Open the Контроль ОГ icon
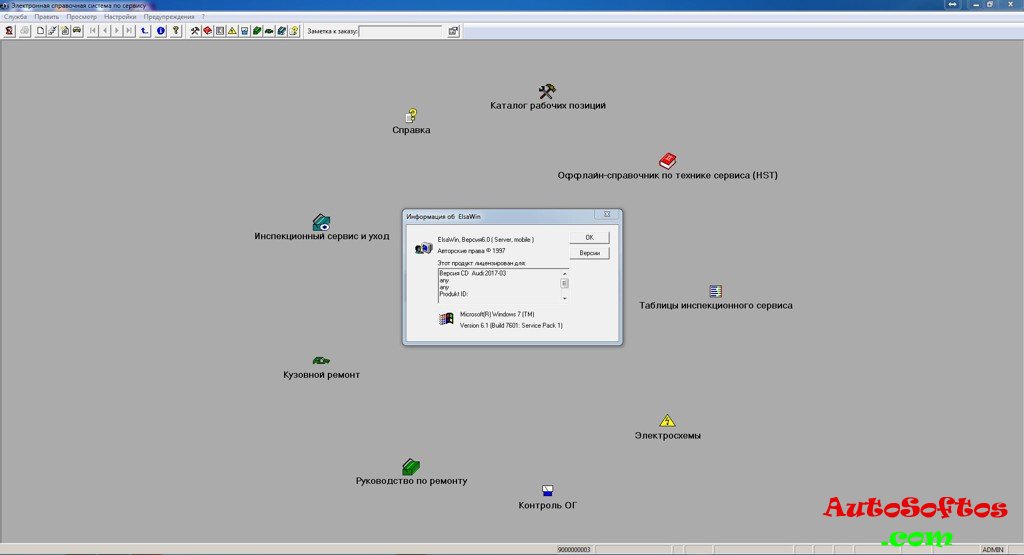Screen dimensions: 1024x555 click(x=547, y=491)
